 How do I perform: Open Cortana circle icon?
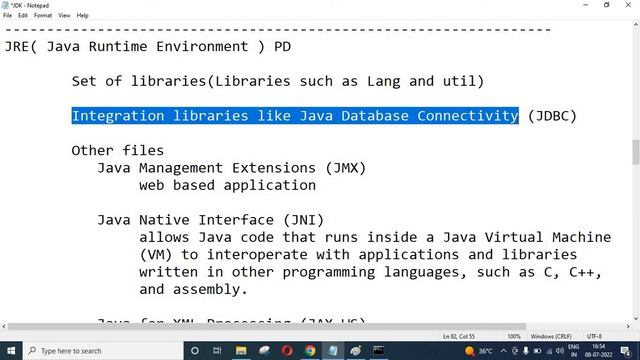tap(195, 351)
